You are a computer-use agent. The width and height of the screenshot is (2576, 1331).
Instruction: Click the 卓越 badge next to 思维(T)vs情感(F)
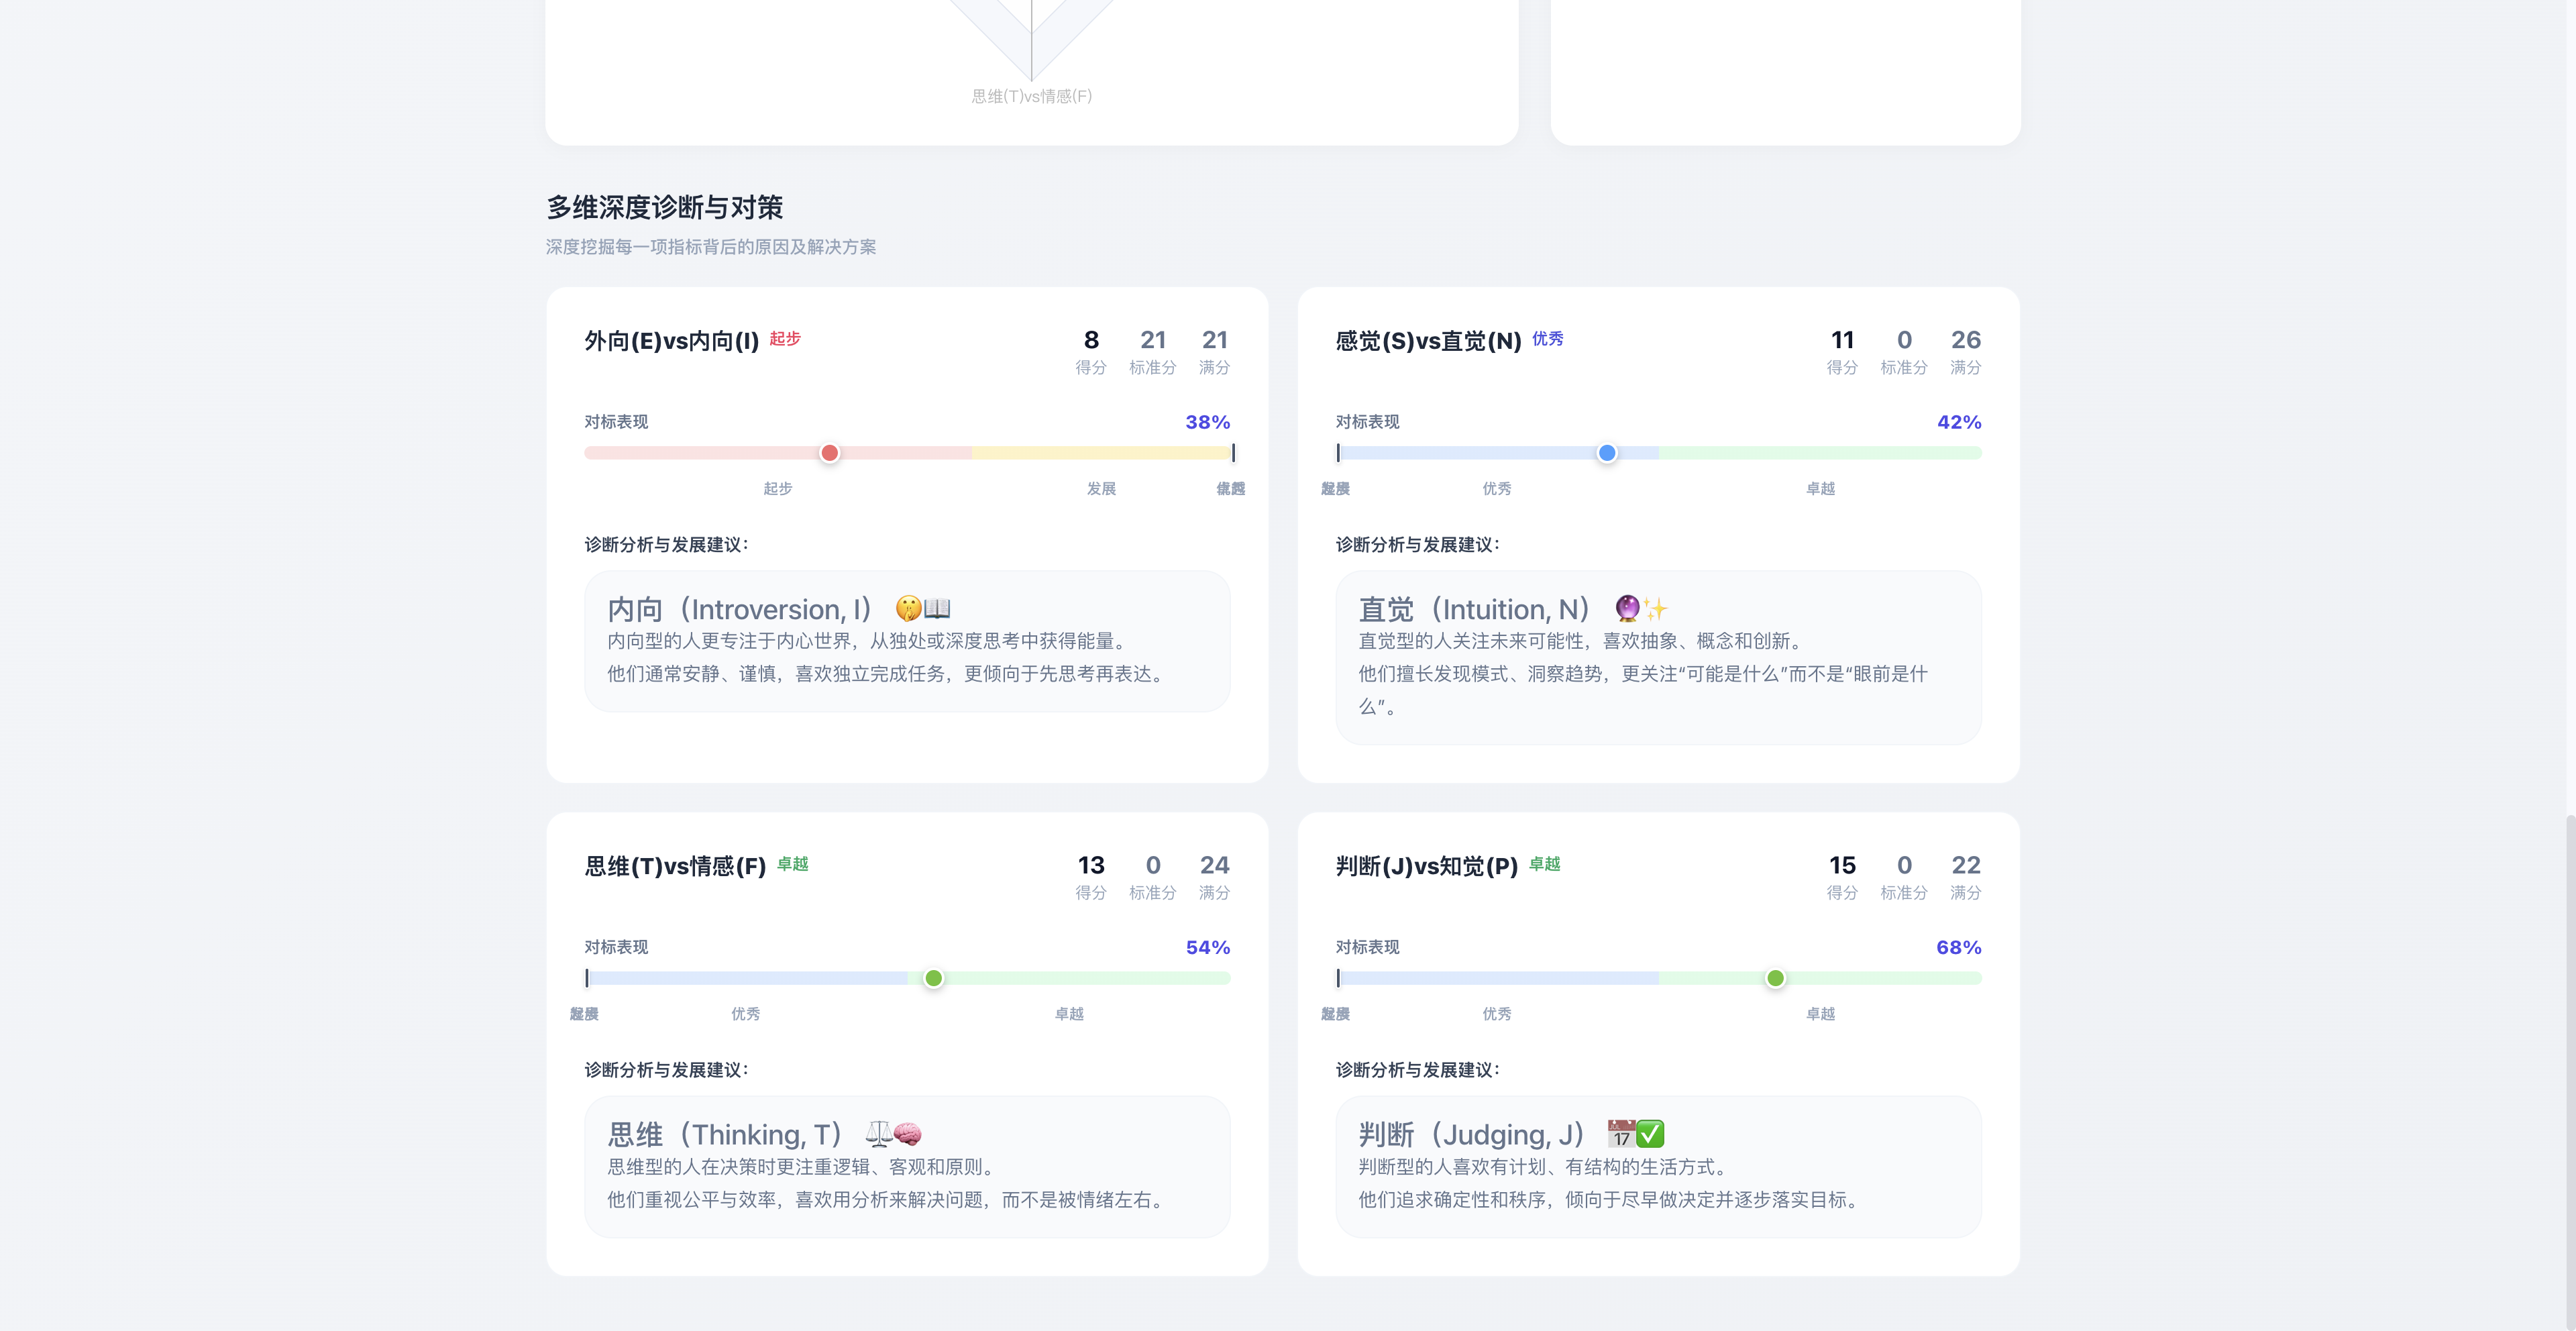point(793,864)
